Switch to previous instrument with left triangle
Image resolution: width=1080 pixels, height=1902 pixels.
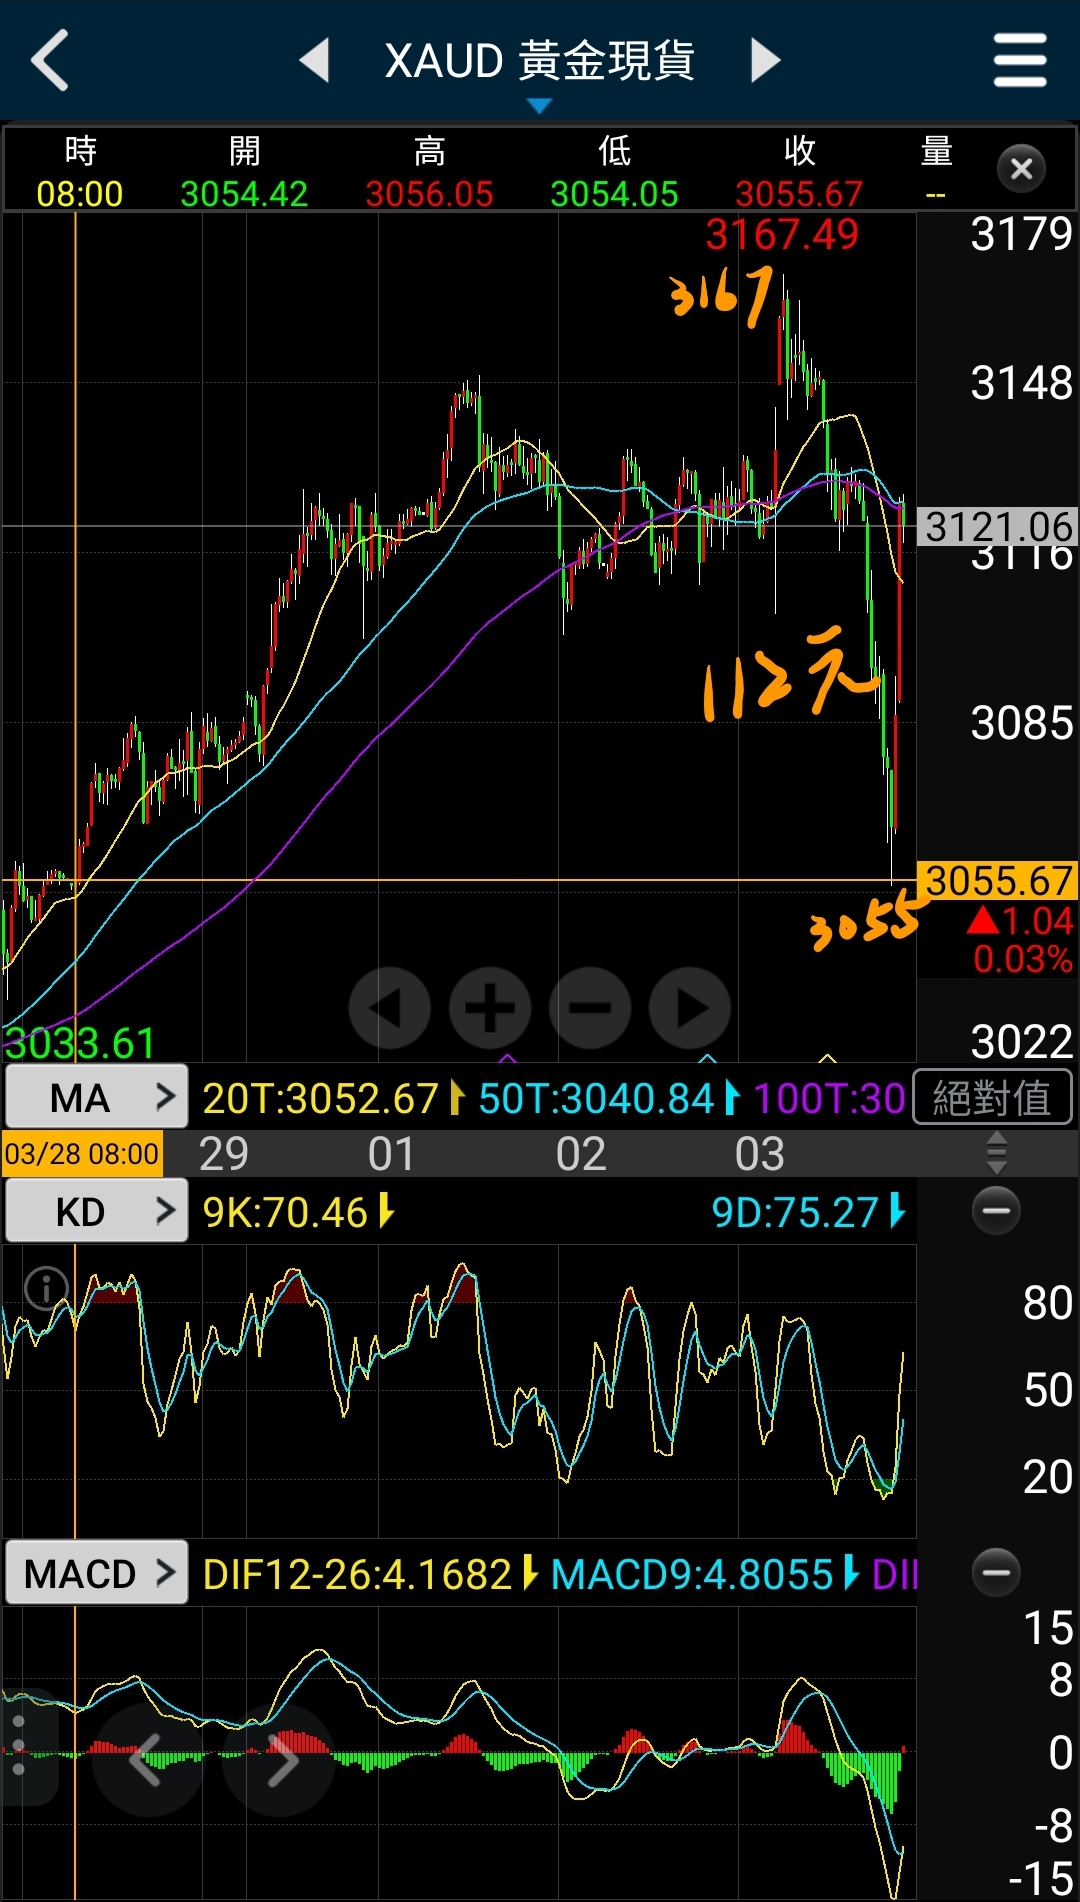(315, 60)
